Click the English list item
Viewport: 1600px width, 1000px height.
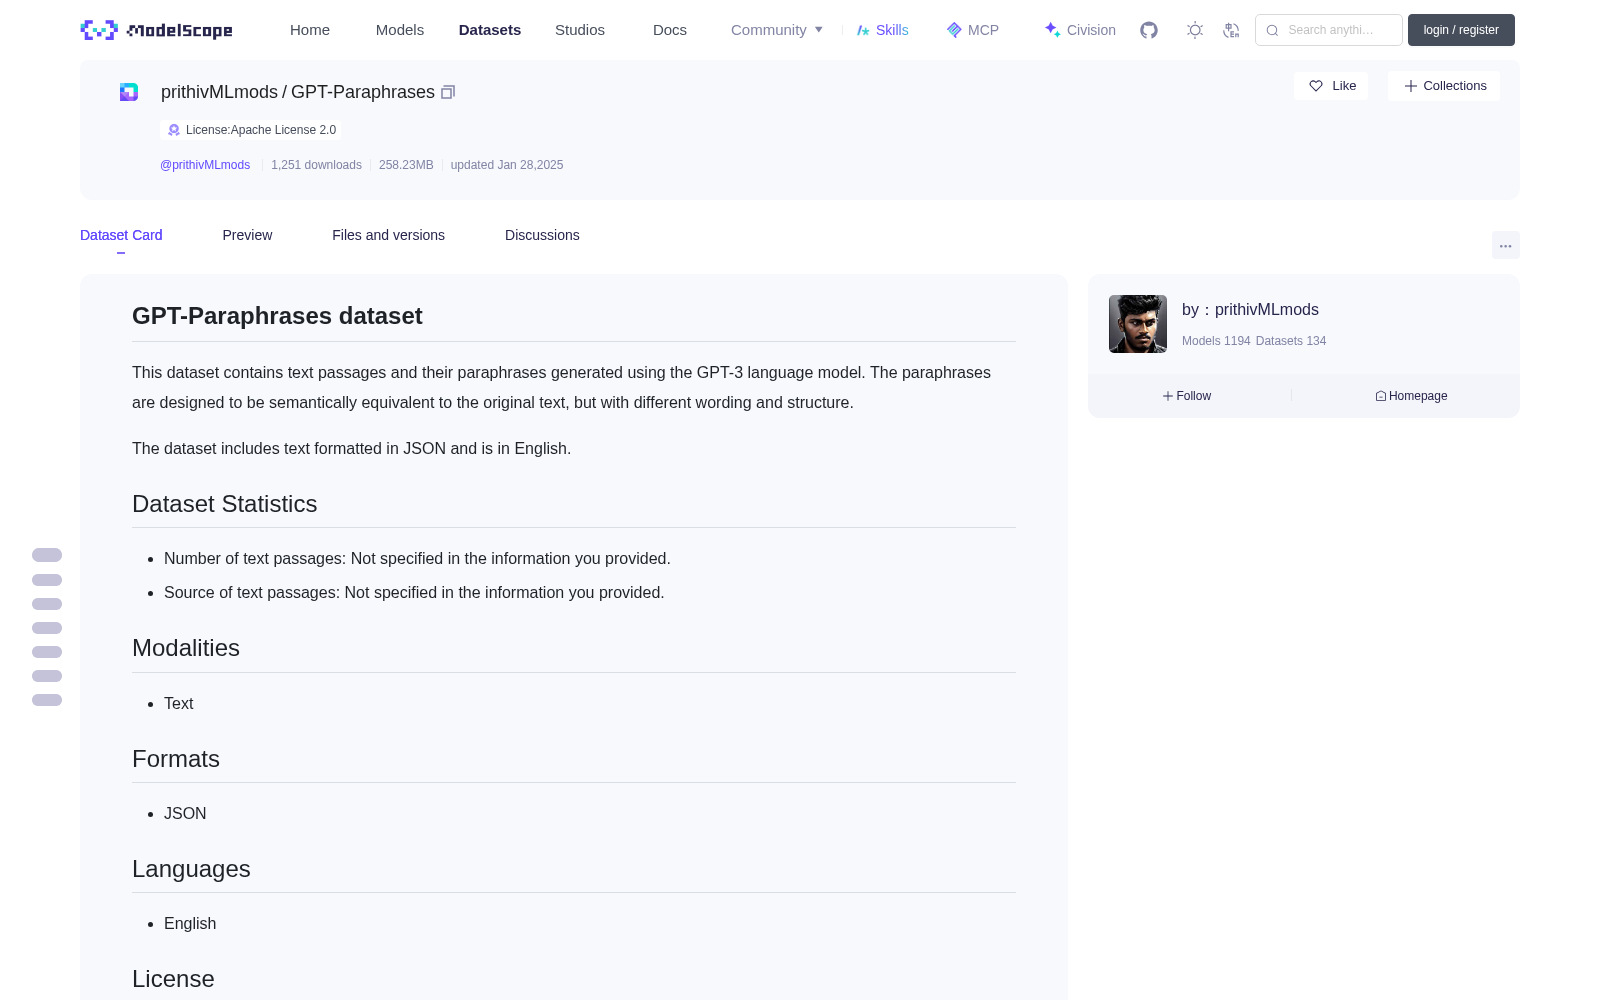[x=190, y=924]
